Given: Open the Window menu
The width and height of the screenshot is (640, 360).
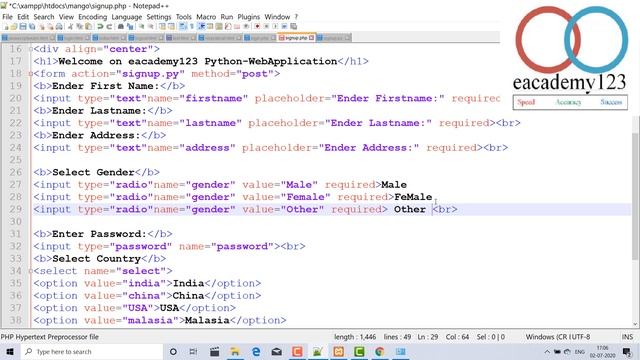Looking at the screenshot, I should (277, 17).
